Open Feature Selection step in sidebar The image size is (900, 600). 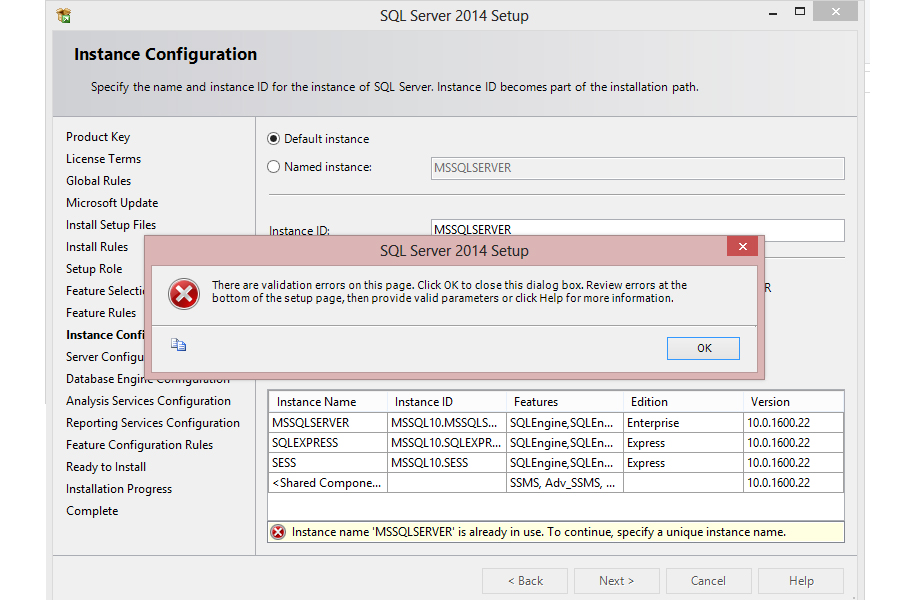(x=105, y=291)
